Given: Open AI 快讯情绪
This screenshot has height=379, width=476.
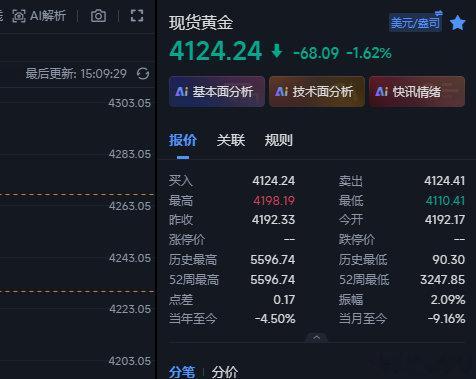Looking at the screenshot, I should (x=417, y=91).
